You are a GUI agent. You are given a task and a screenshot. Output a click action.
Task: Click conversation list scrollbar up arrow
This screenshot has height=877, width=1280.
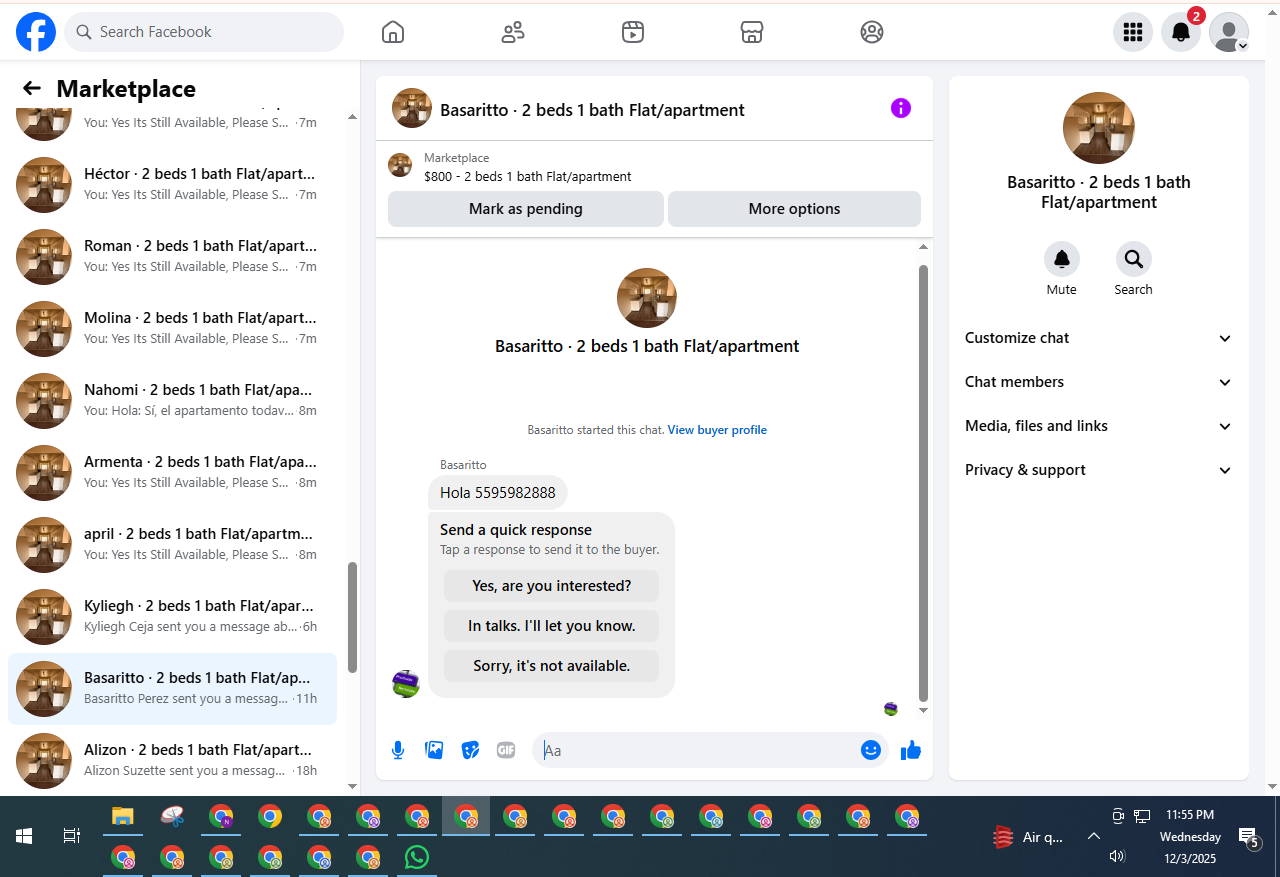[x=352, y=117]
